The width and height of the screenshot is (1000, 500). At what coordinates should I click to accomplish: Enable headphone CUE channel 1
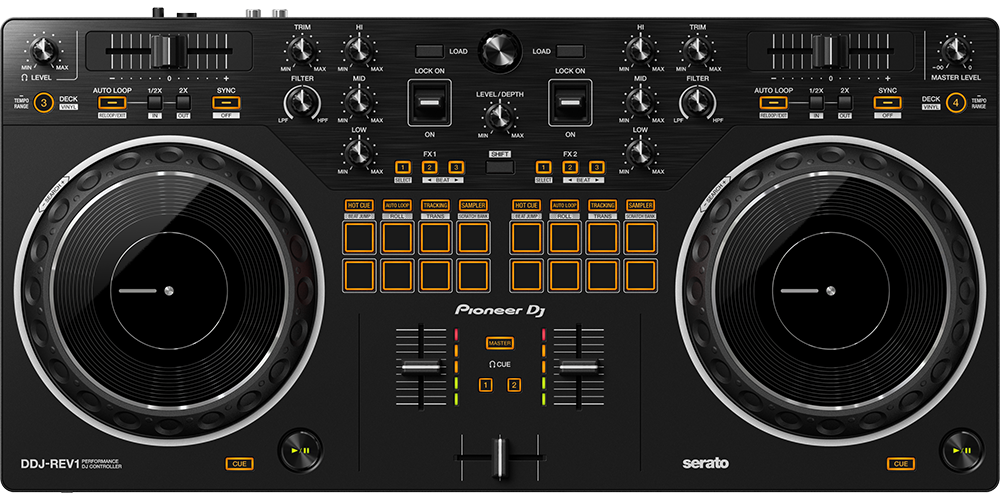click(x=486, y=385)
